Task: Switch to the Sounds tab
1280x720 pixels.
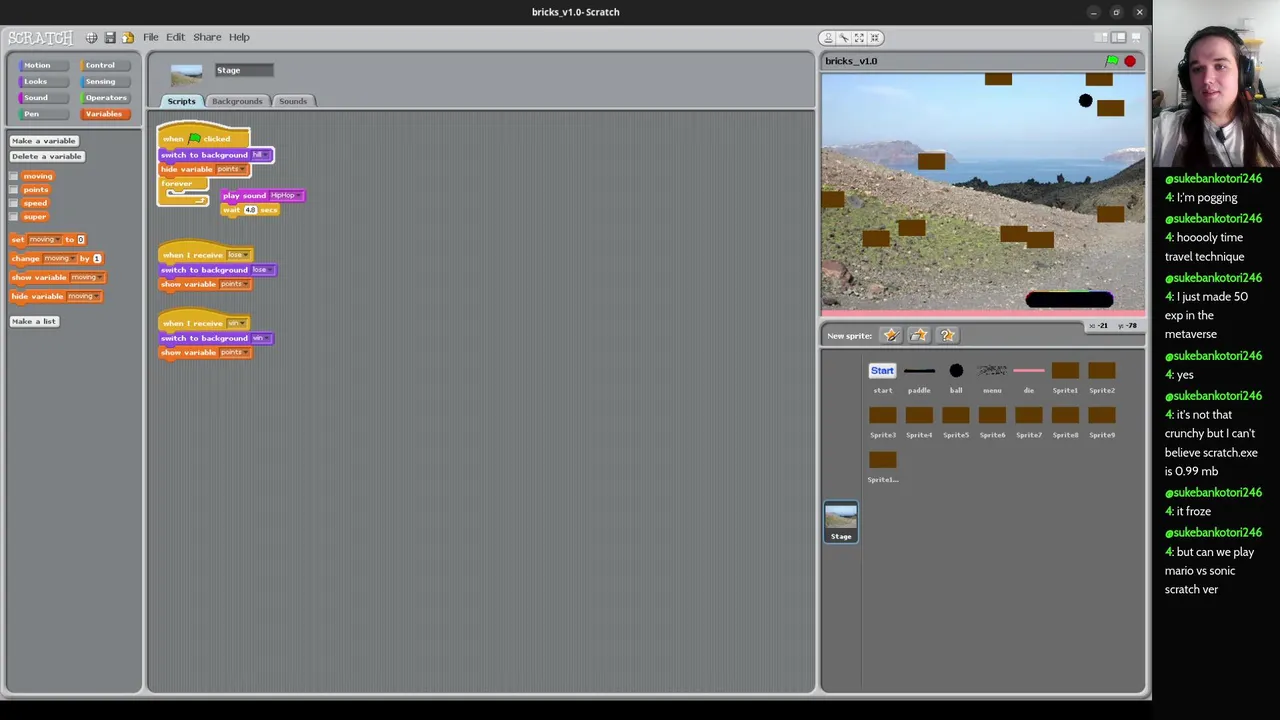Action: pyautogui.click(x=293, y=101)
